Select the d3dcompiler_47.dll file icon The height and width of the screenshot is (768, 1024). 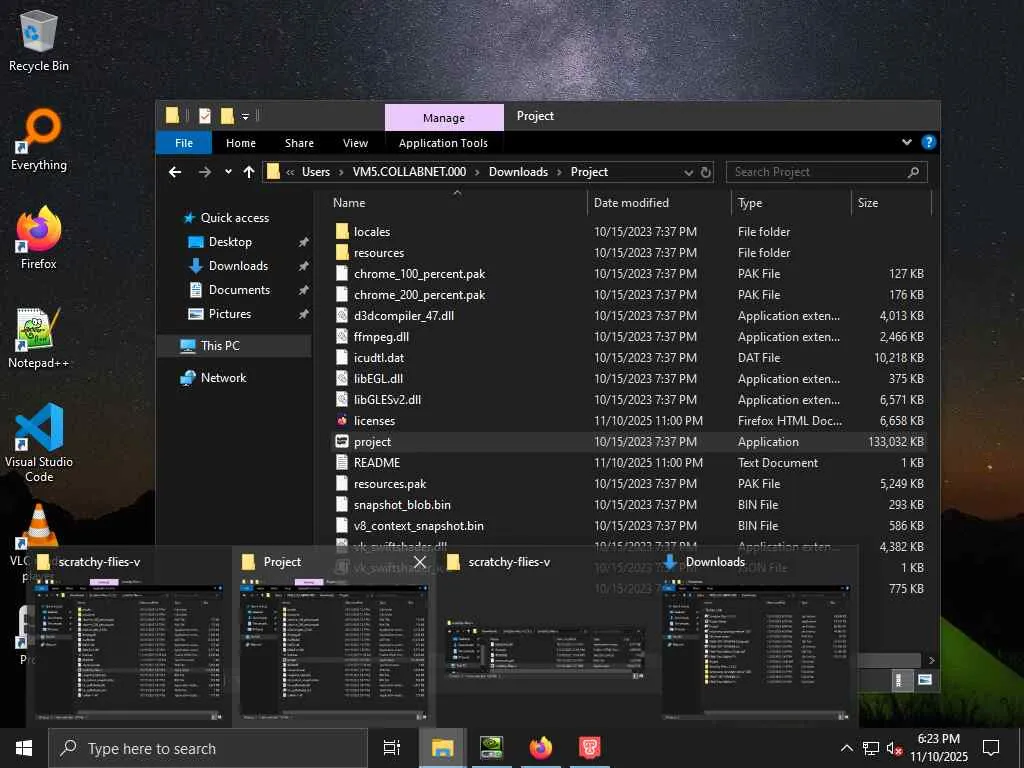(x=342, y=315)
